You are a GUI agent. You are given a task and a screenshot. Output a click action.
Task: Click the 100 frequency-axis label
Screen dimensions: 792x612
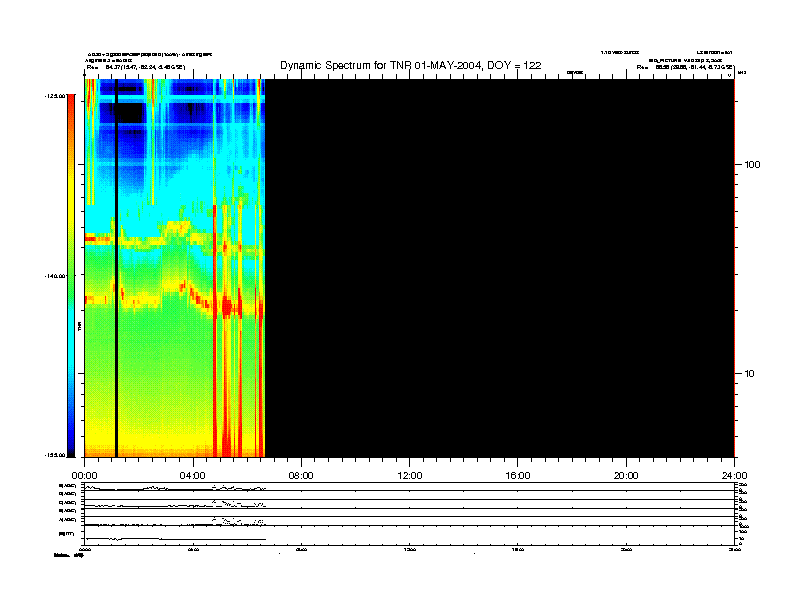[752, 165]
